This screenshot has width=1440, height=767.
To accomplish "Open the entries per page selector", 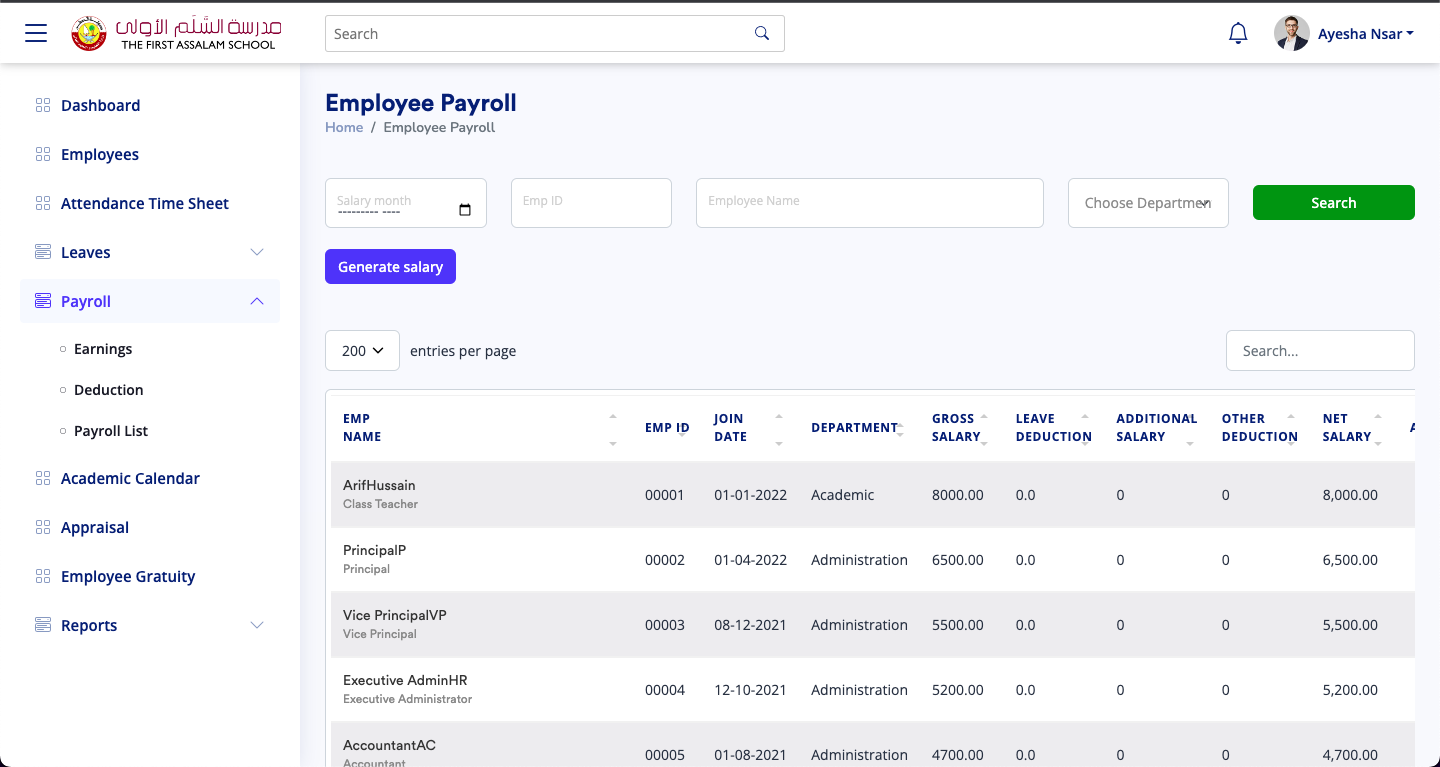I will [362, 350].
